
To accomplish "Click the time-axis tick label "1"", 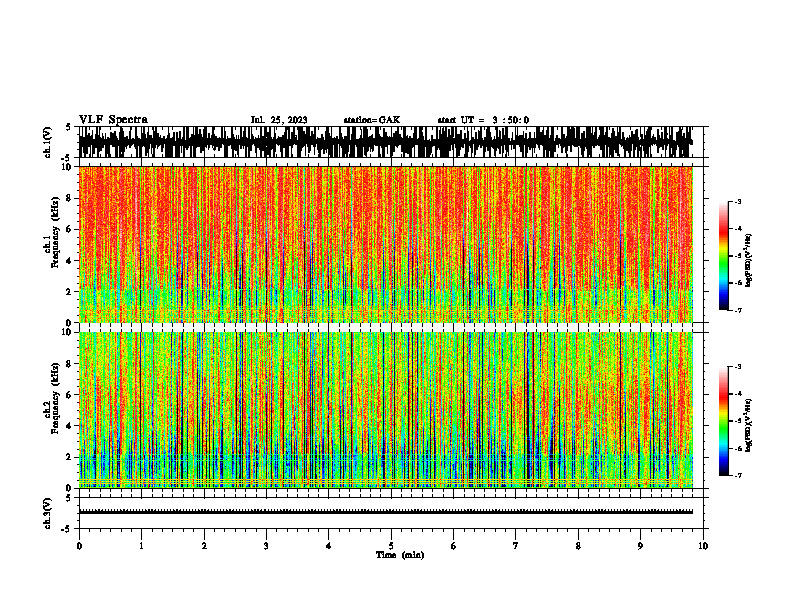I will click(x=141, y=546).
